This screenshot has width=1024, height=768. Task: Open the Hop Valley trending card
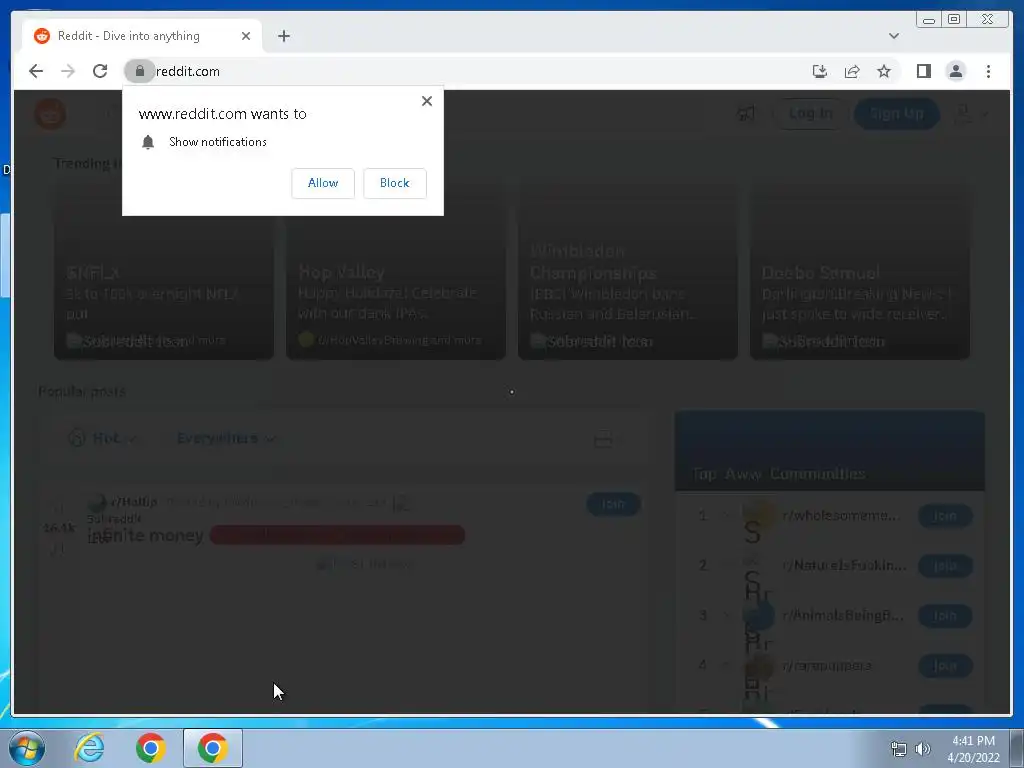(396, 270)
